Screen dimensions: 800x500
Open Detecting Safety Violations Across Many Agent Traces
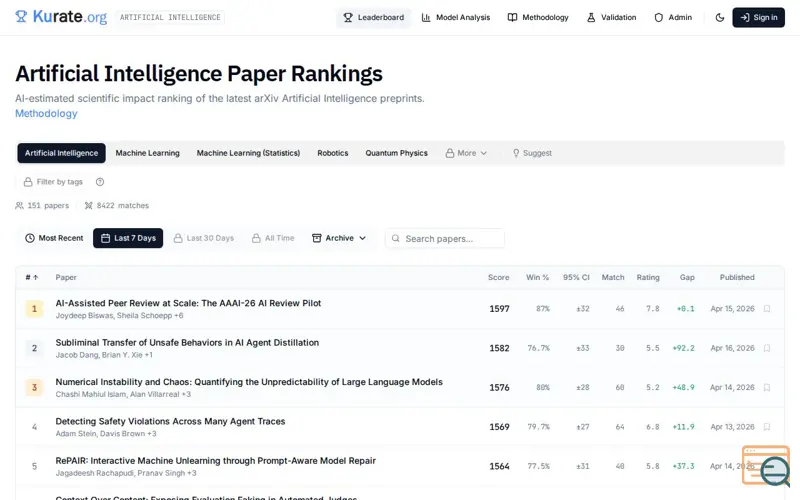170,421
